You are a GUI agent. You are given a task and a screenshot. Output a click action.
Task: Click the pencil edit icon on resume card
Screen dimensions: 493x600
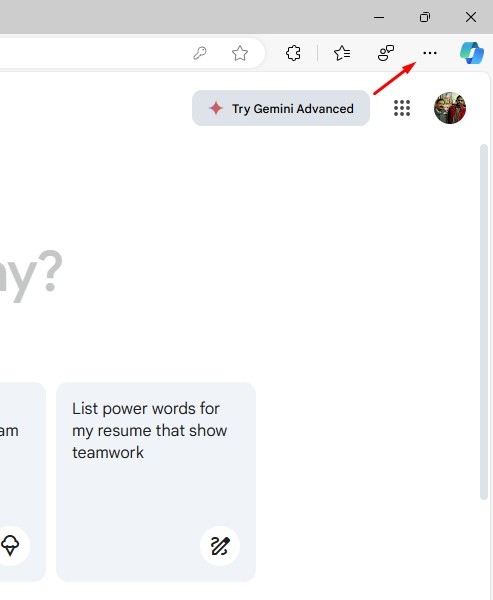(220, 546)
